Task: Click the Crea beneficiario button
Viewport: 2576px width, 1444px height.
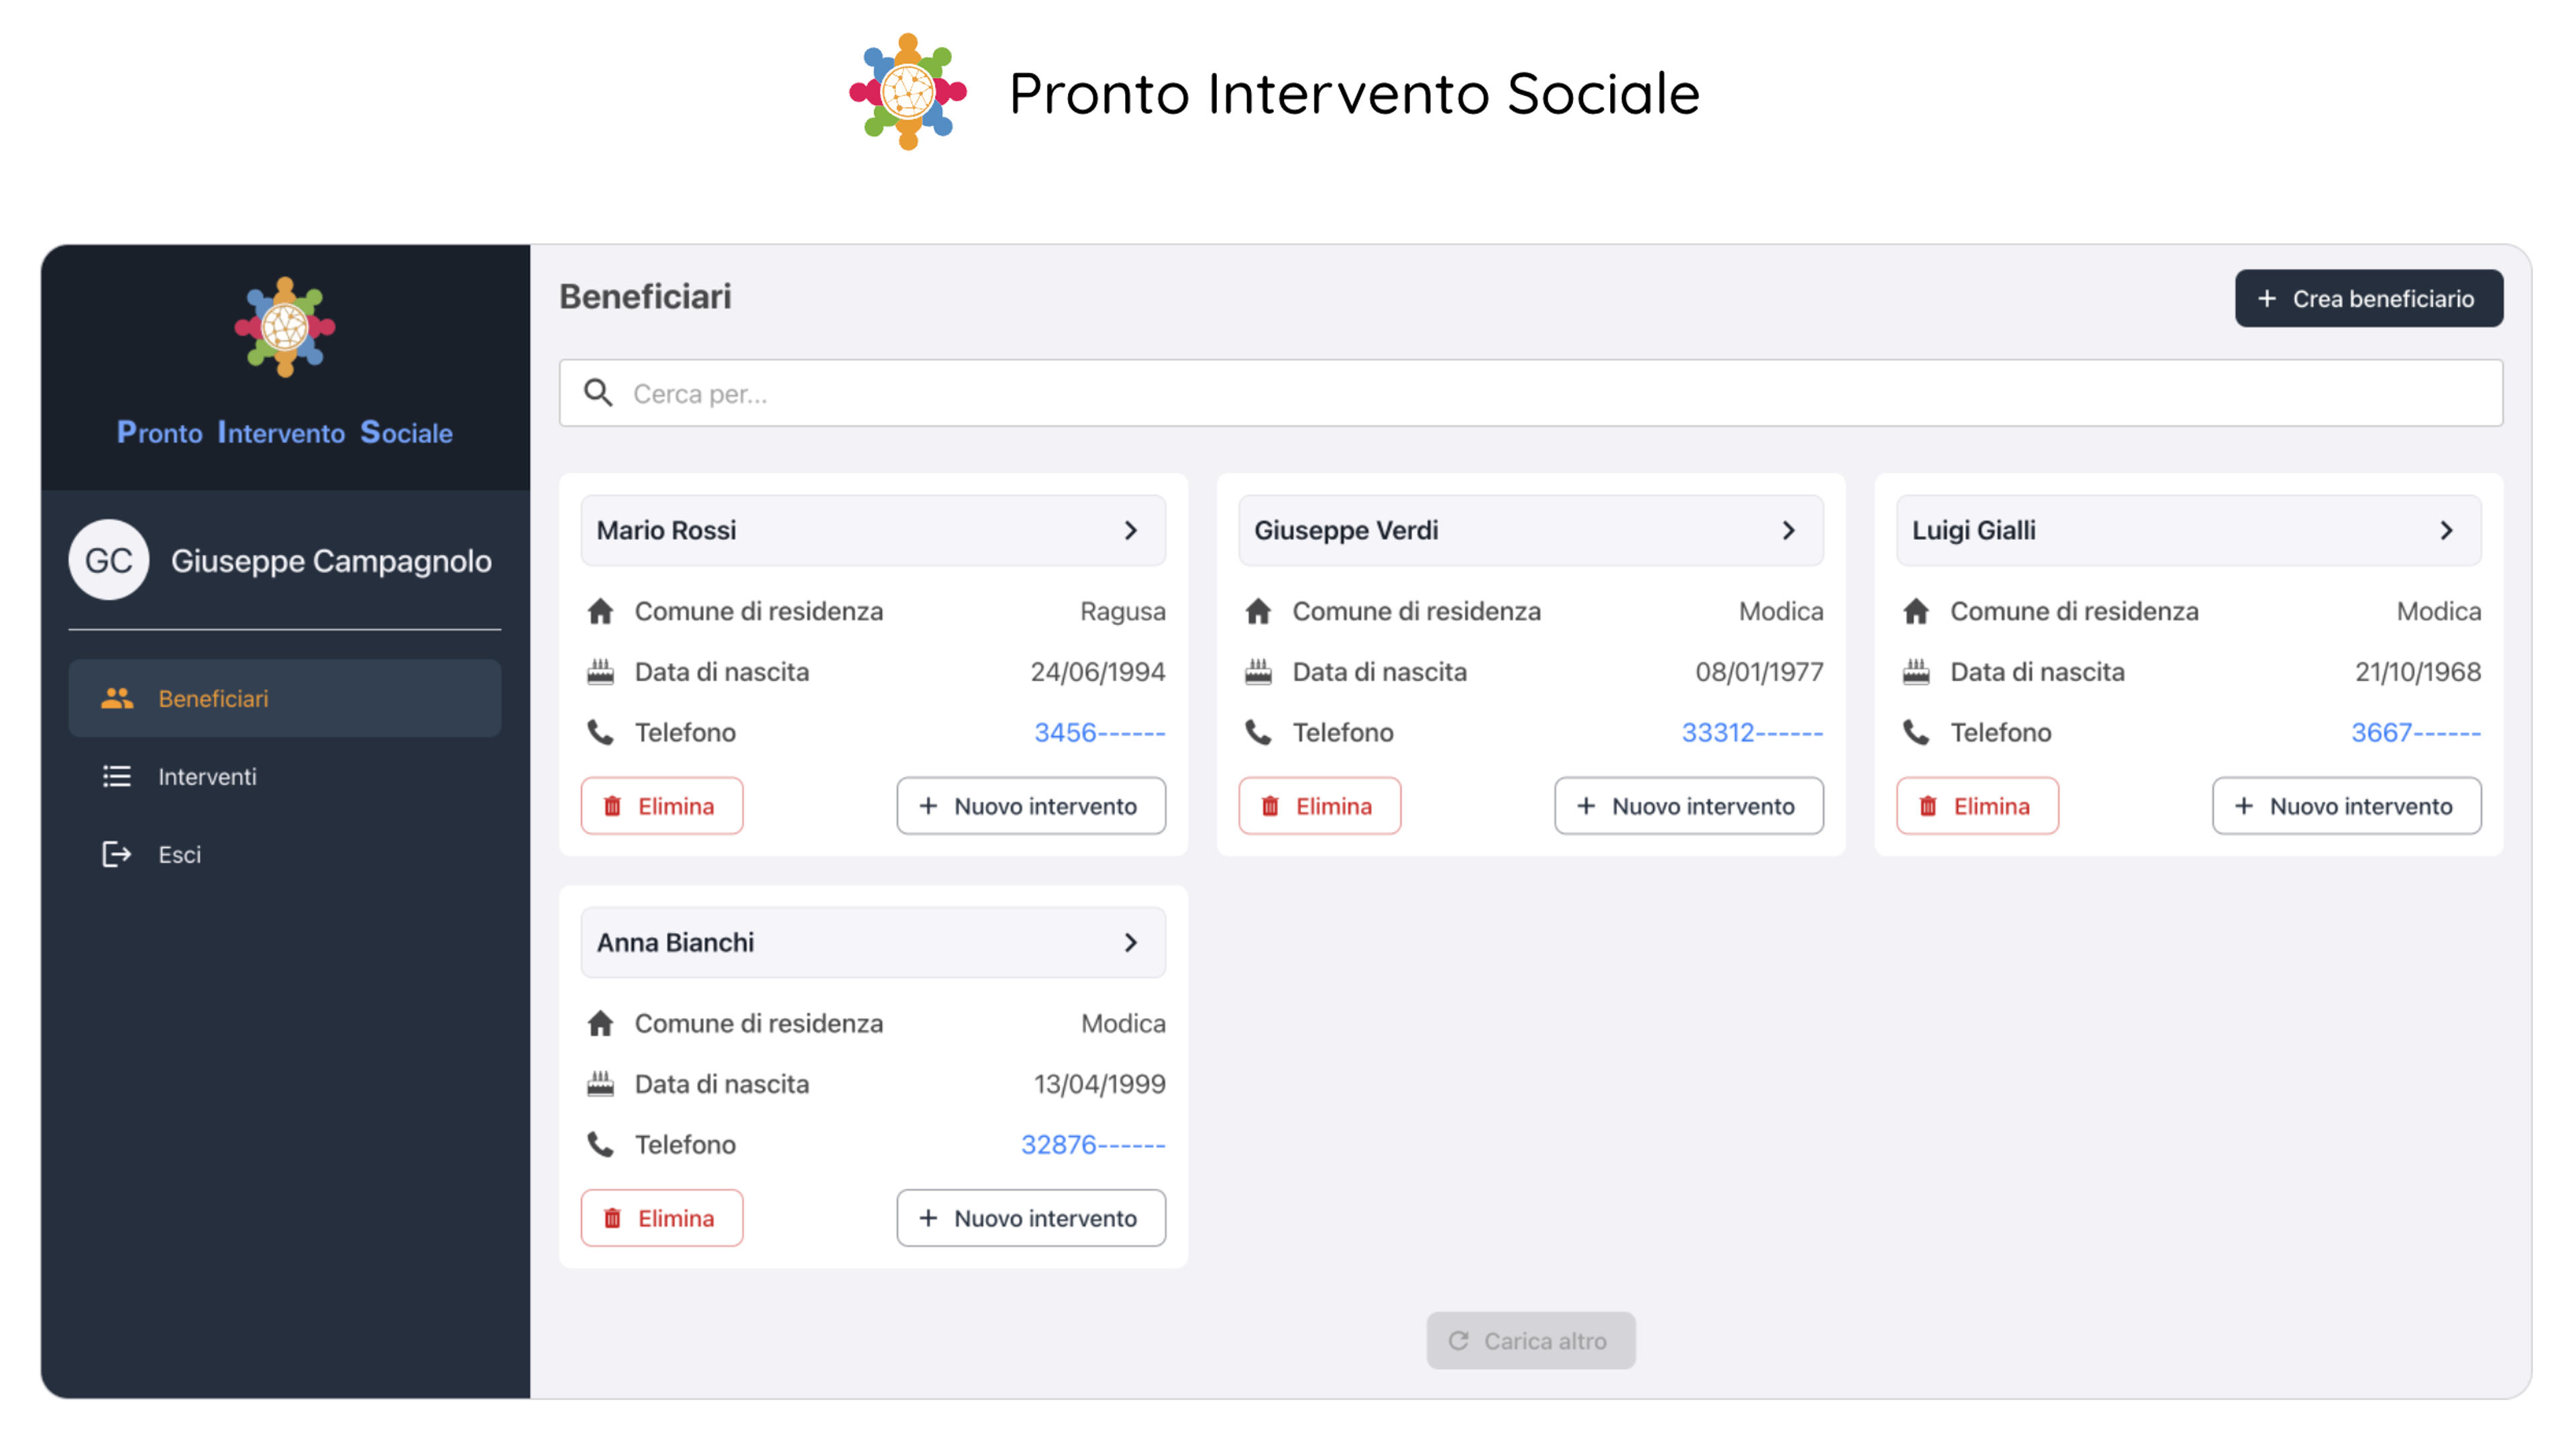Action: pos(2369,298)
